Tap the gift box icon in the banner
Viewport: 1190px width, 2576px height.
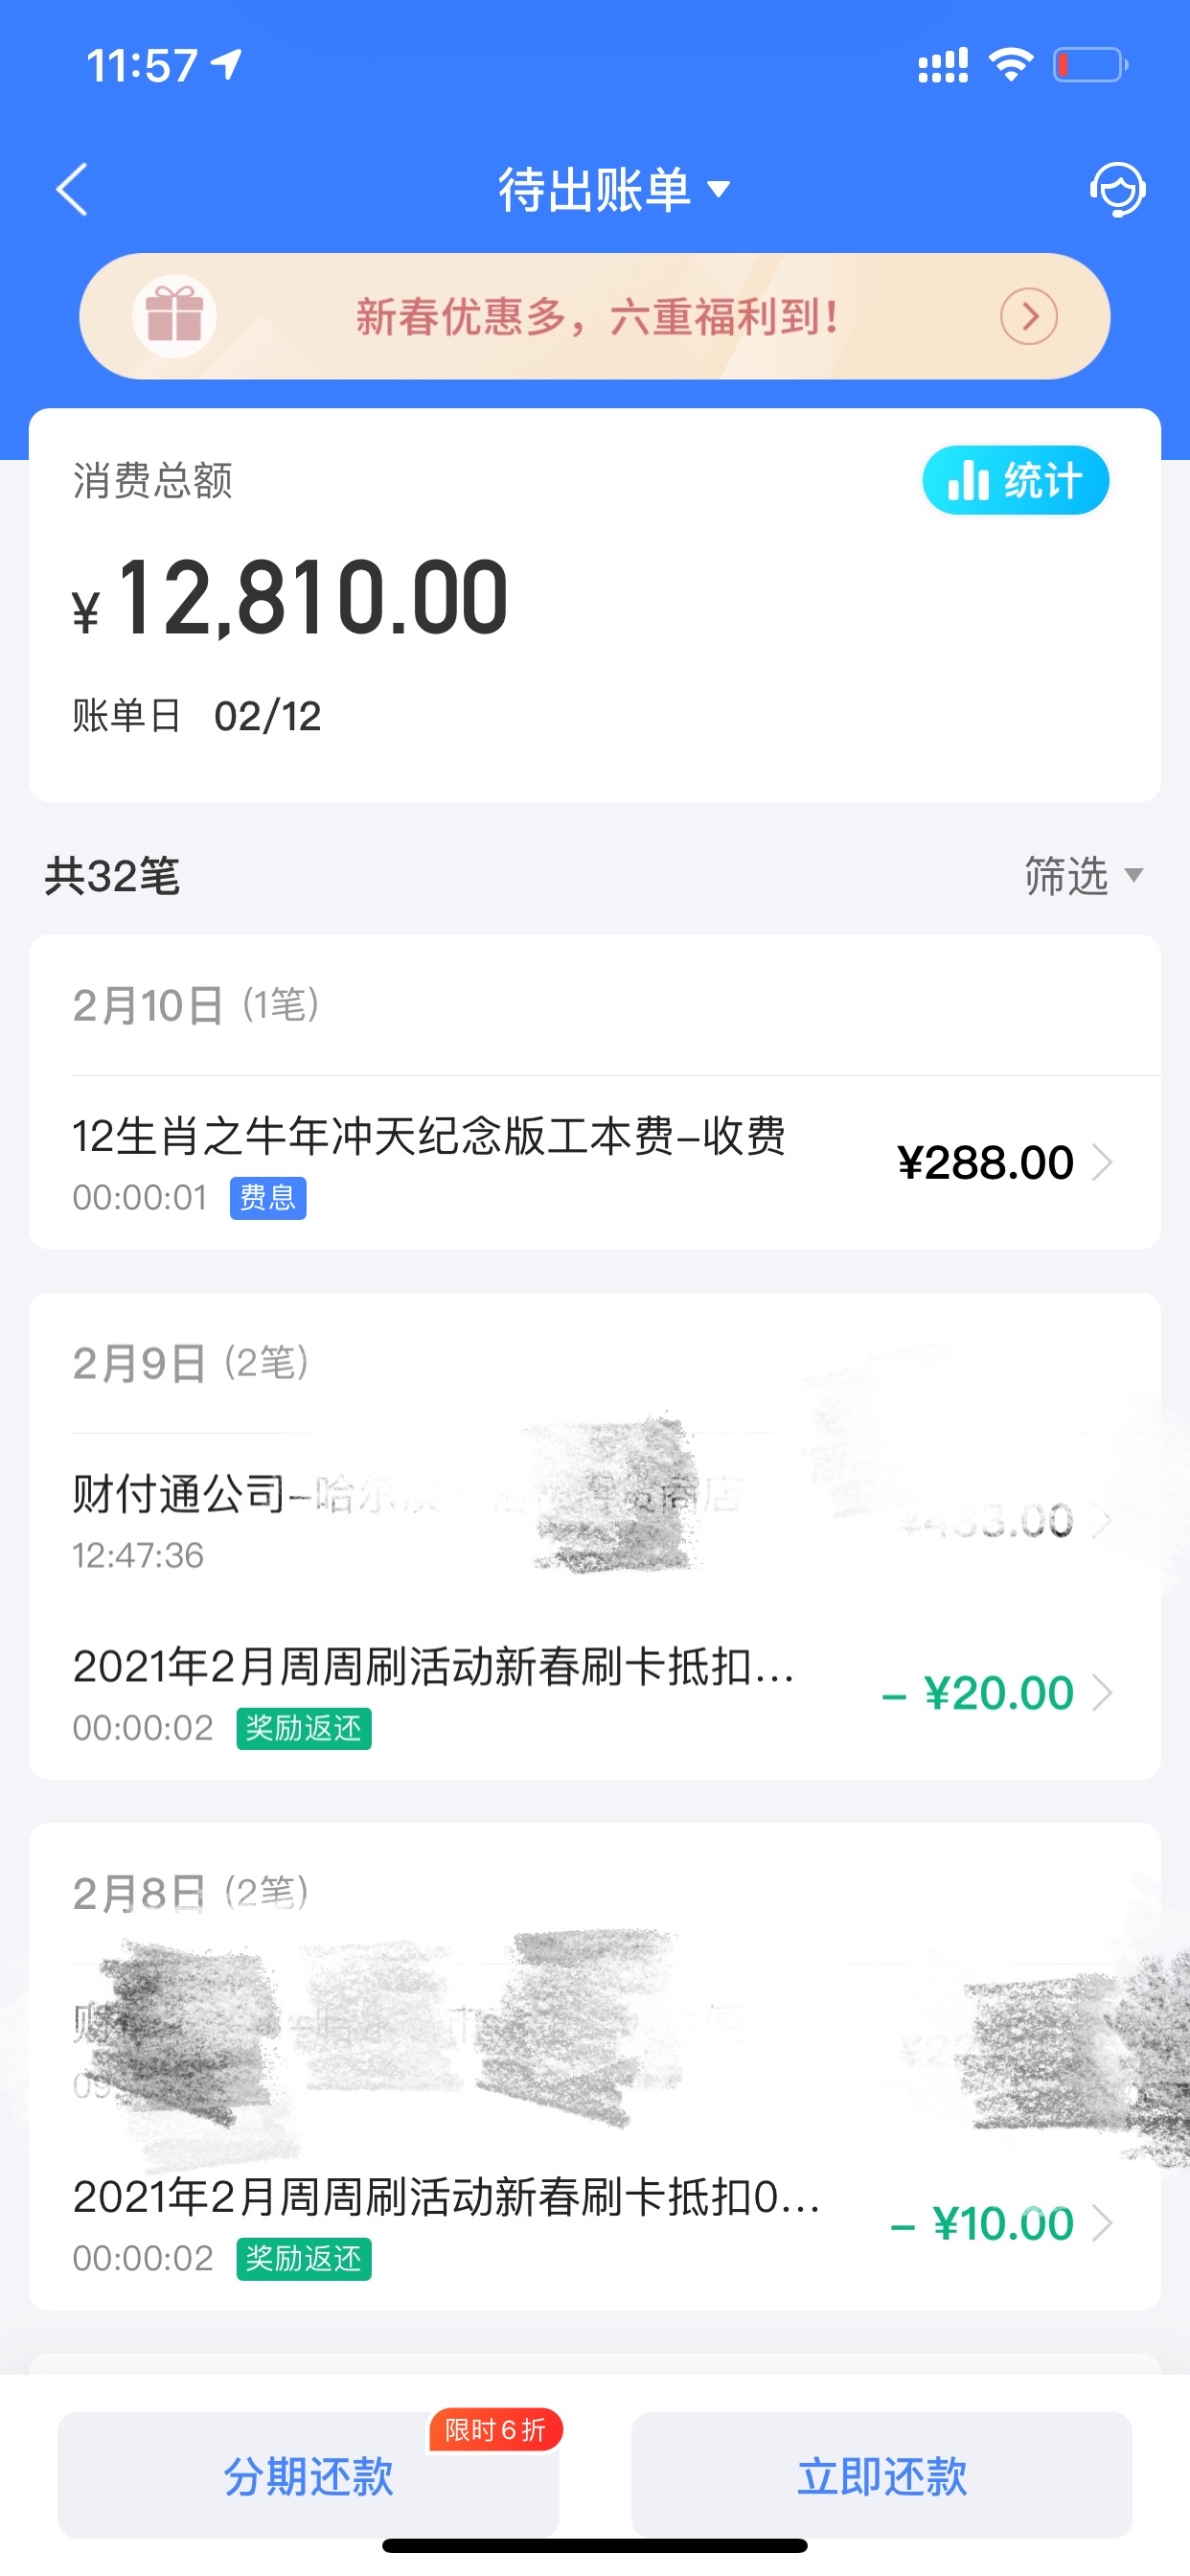(x=175, y=316)
